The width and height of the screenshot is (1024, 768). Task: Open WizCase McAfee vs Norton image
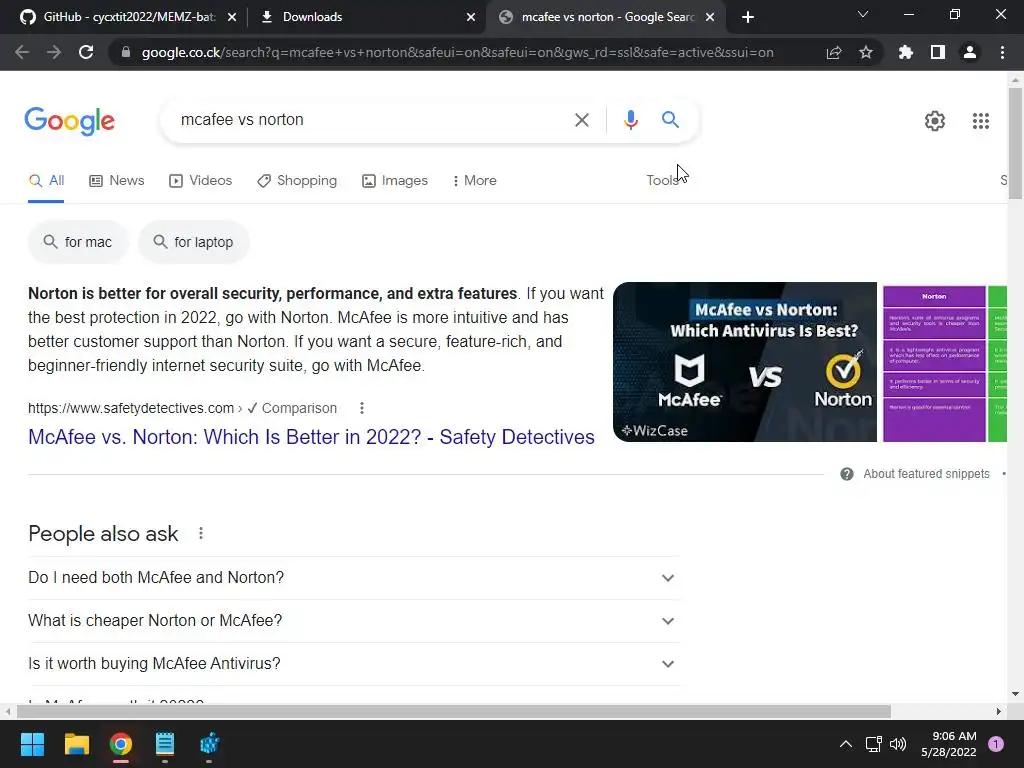point(744,362)
